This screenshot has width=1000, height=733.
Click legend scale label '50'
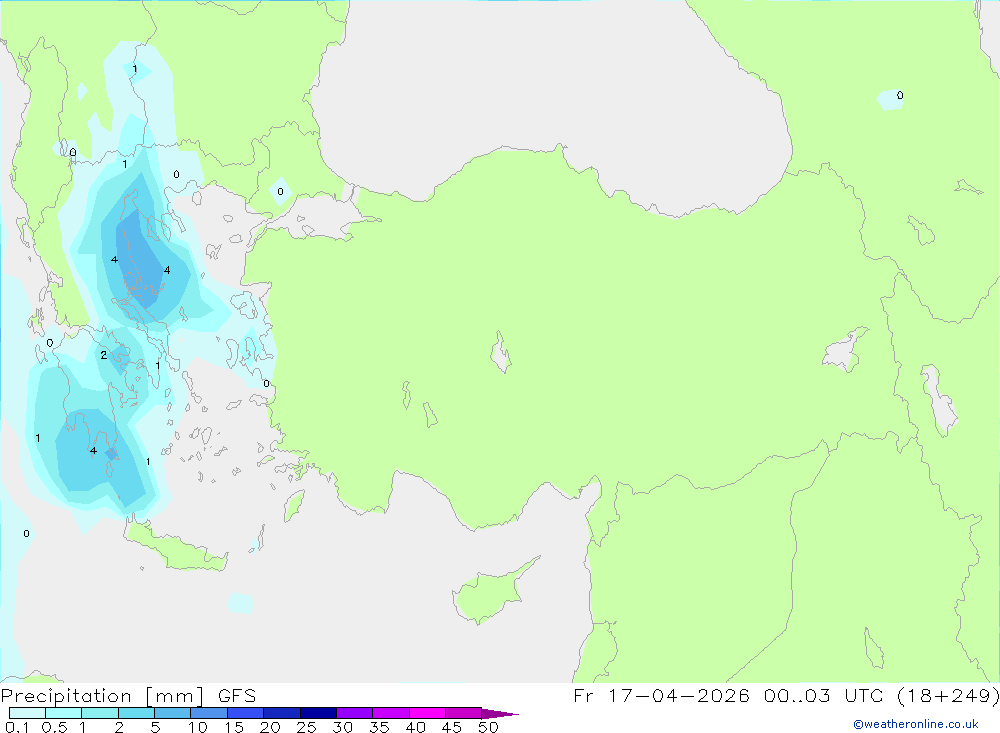coord(488,727)
